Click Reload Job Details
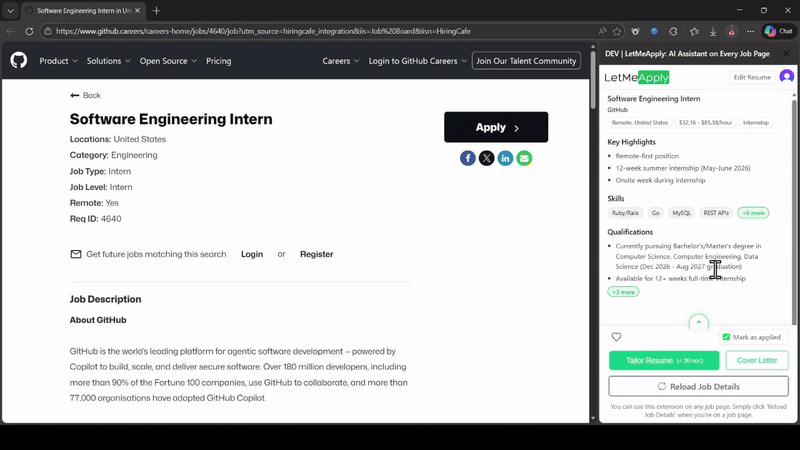This screenshot has height=450, width=800. point(698,386)
